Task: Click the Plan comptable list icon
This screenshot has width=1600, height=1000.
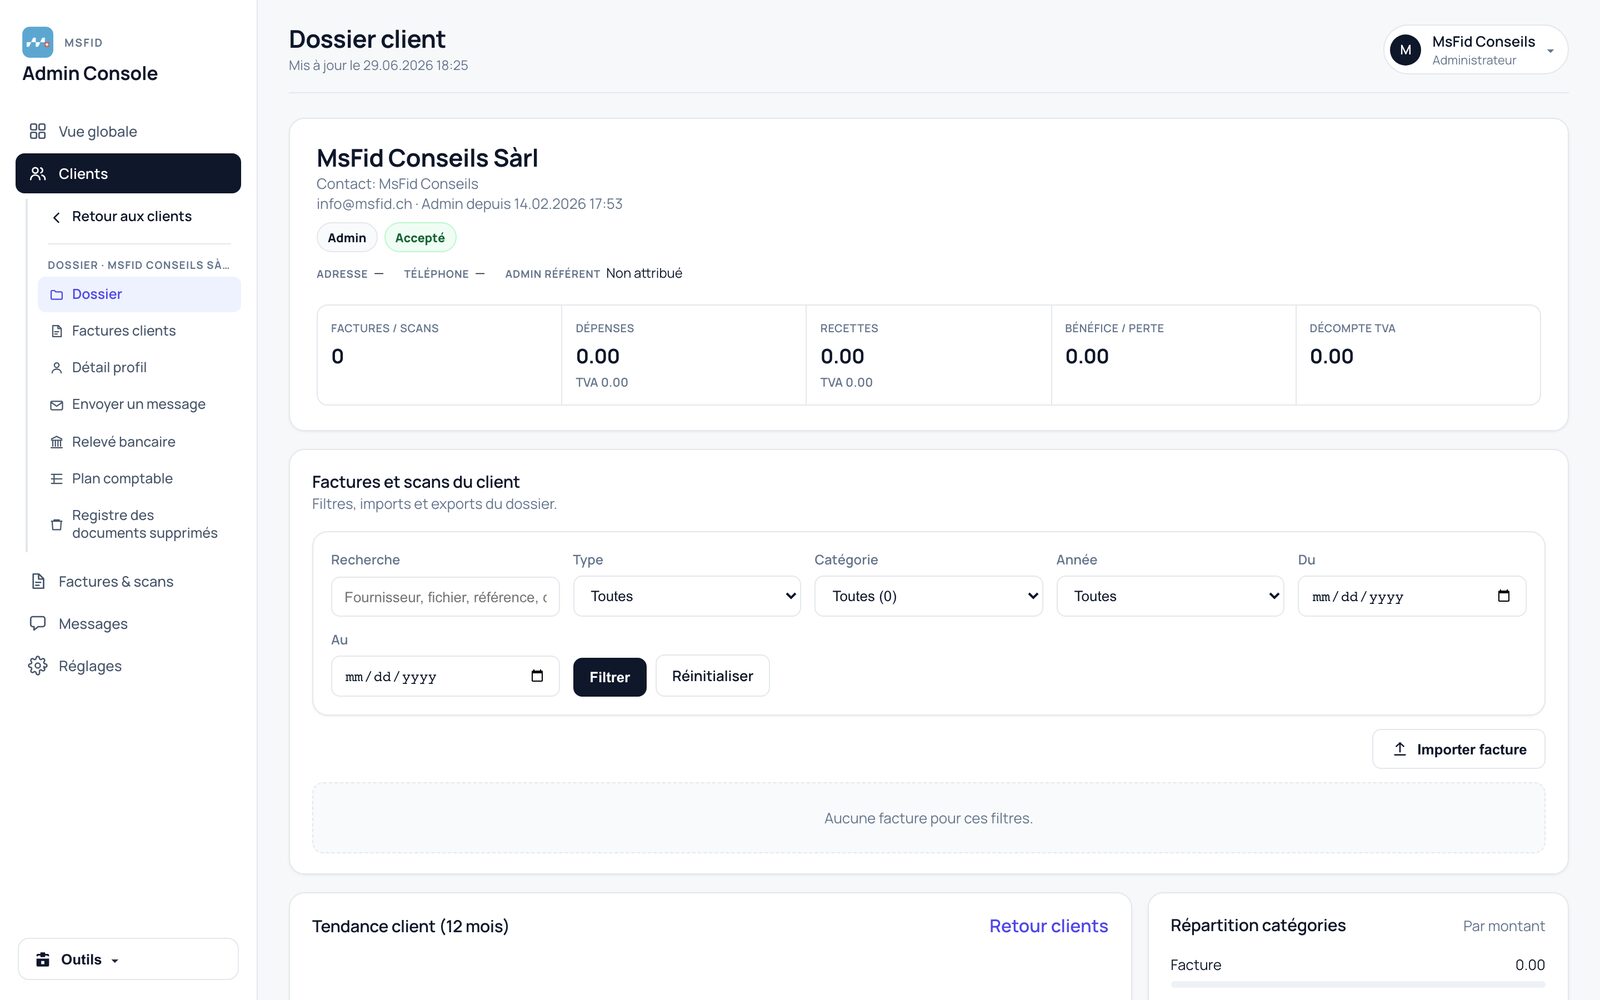Action: coord(57,479)
